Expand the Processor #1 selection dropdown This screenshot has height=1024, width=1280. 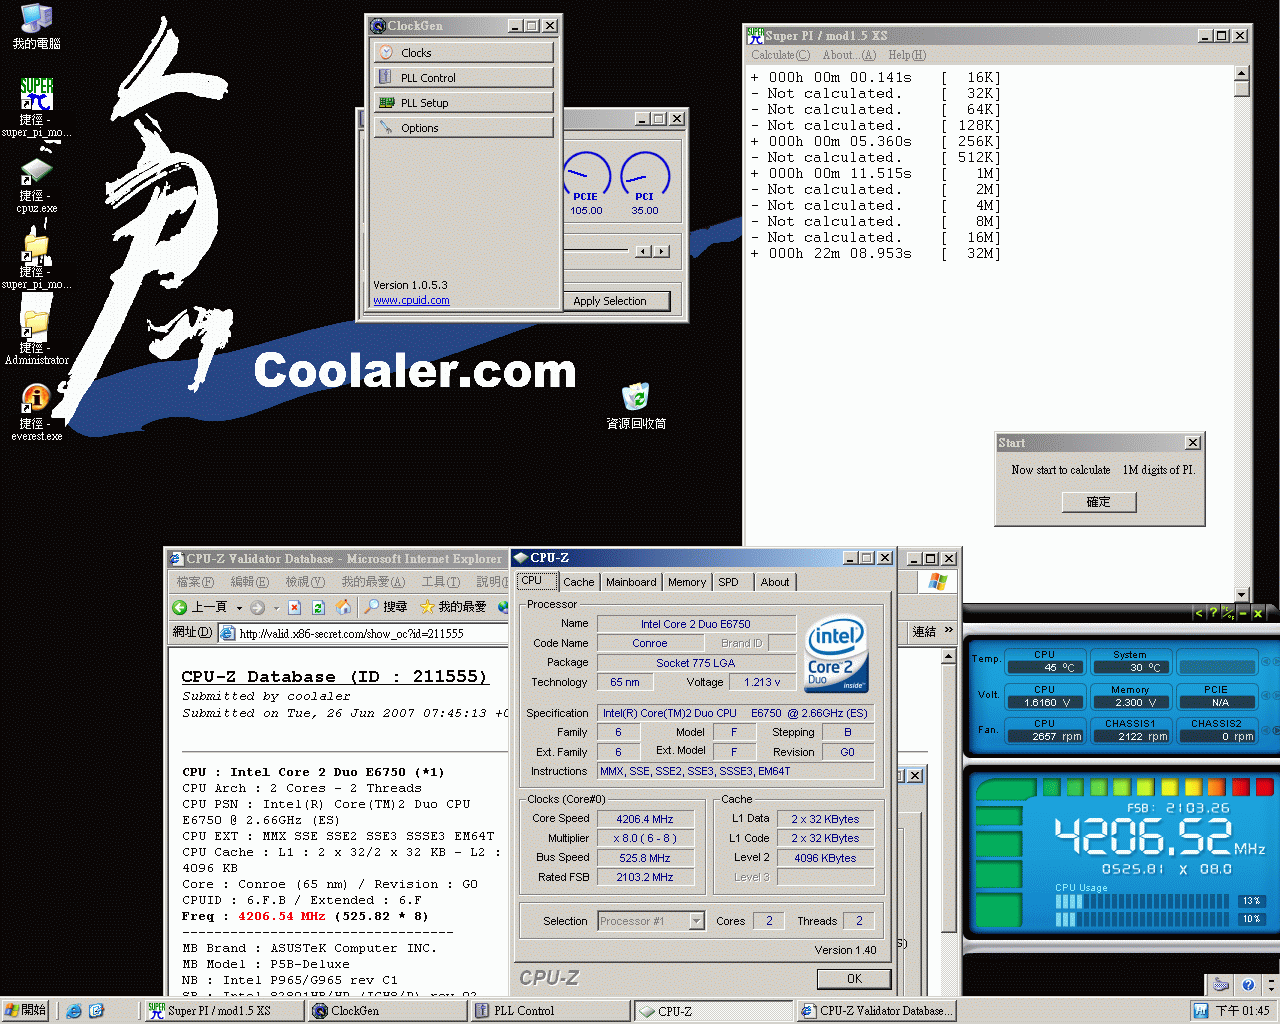click(x=697, y=921)
